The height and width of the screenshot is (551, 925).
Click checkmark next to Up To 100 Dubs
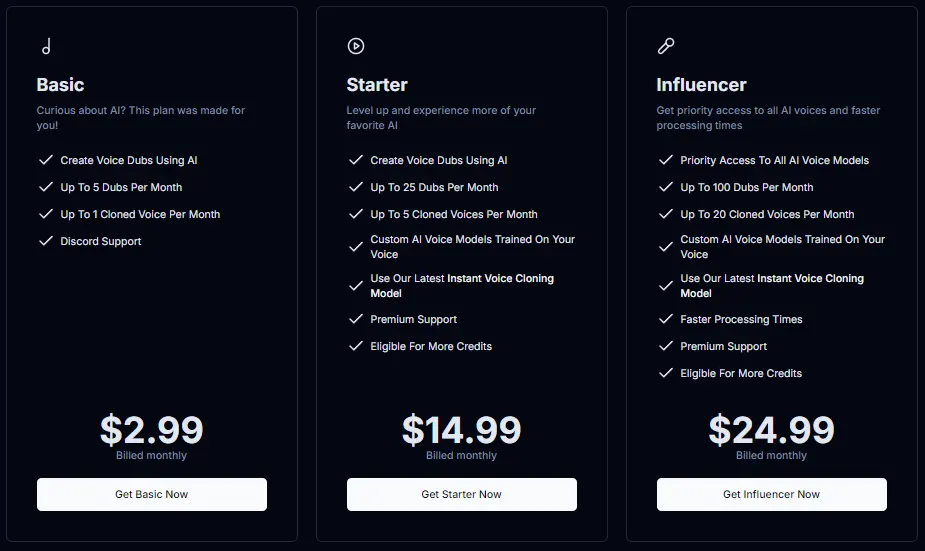(x=666, y=187)
